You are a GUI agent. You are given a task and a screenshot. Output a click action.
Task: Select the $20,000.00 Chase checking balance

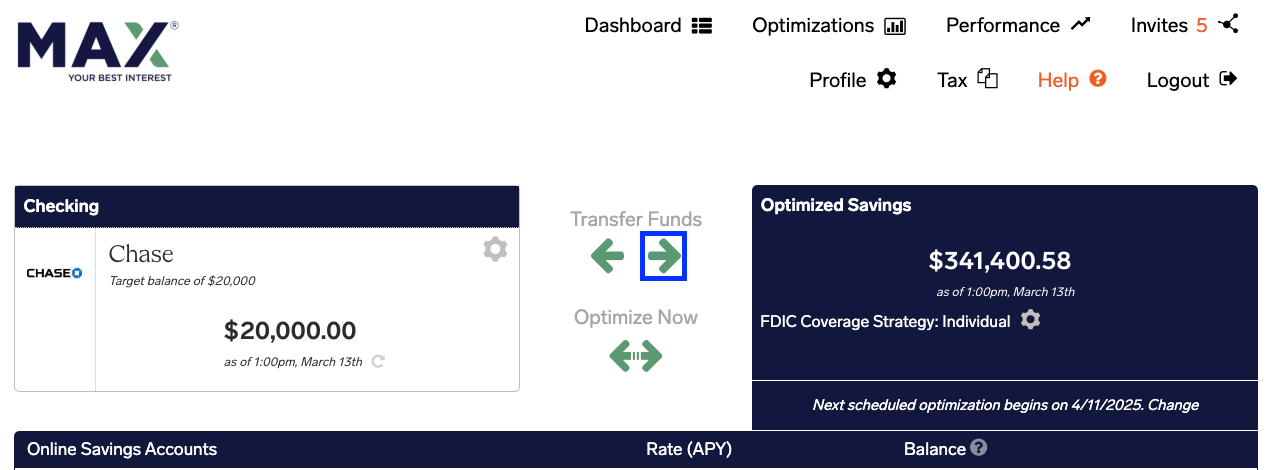[x=290, y=330]
